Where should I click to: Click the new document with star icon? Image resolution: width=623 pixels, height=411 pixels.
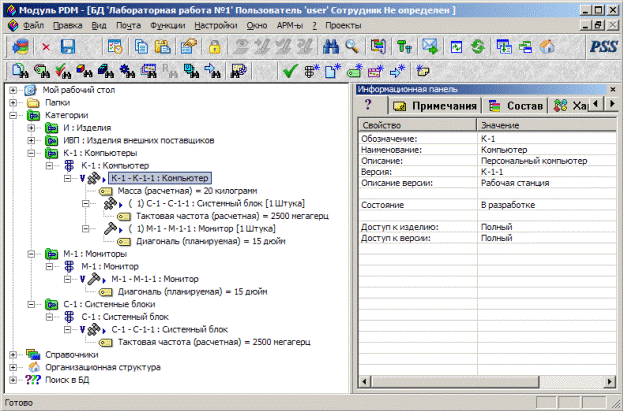pos(333,71)
